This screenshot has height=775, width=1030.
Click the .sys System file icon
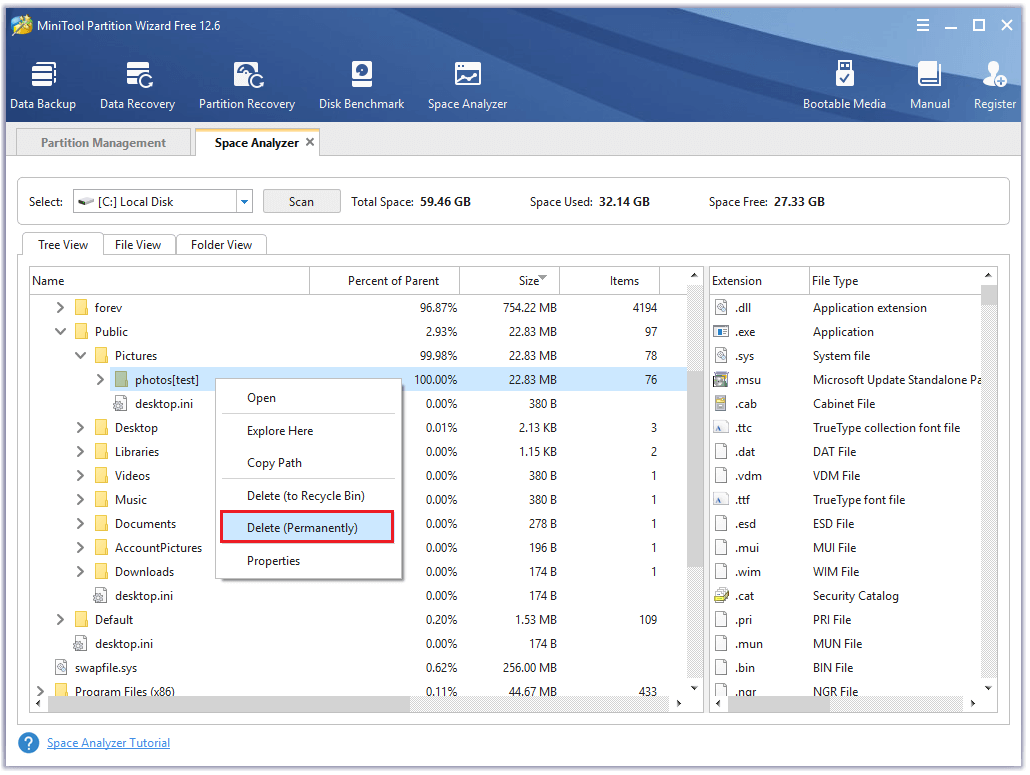point(721,355)
